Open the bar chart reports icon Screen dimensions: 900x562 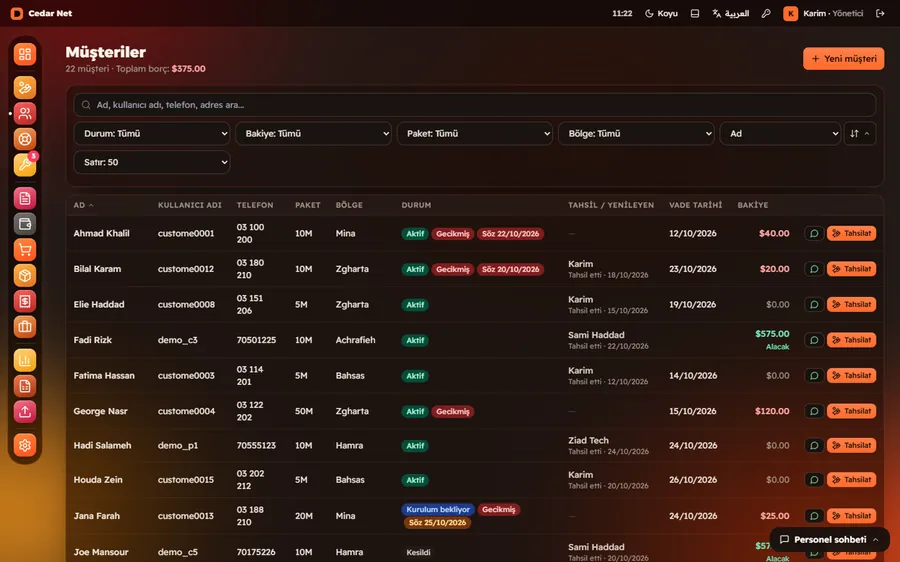[x=25, y=361]
